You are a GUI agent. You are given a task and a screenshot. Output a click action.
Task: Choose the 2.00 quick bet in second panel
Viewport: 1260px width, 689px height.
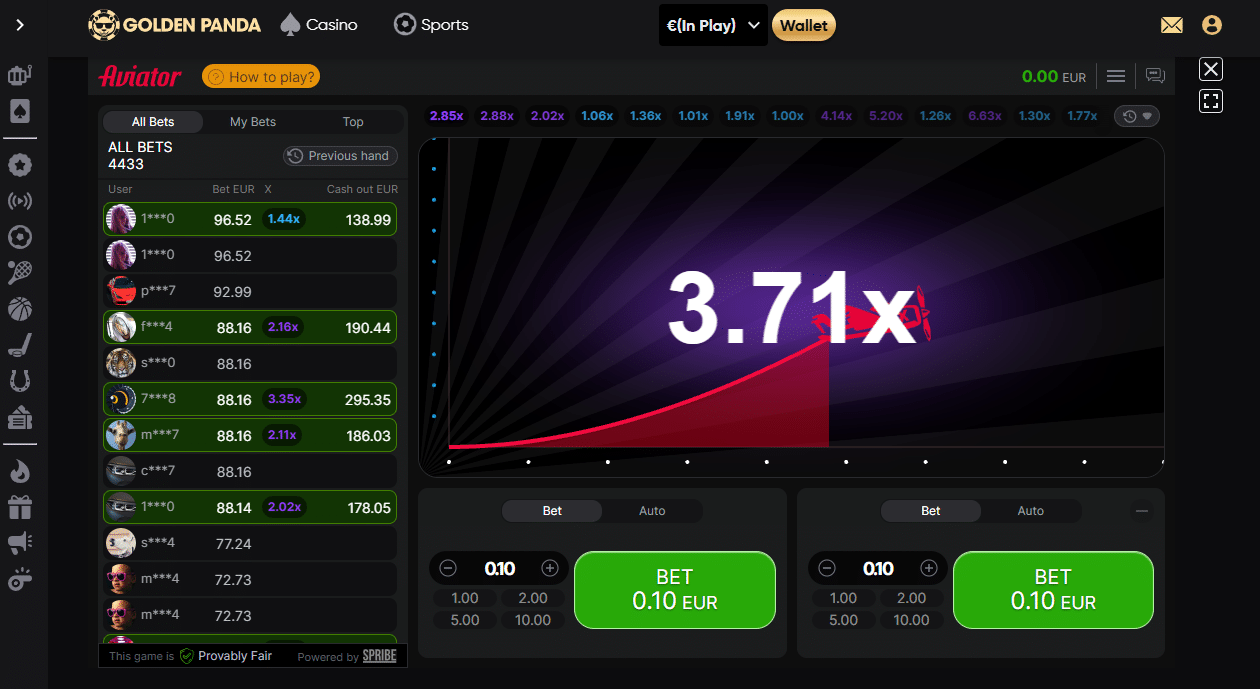click(912, 598)
